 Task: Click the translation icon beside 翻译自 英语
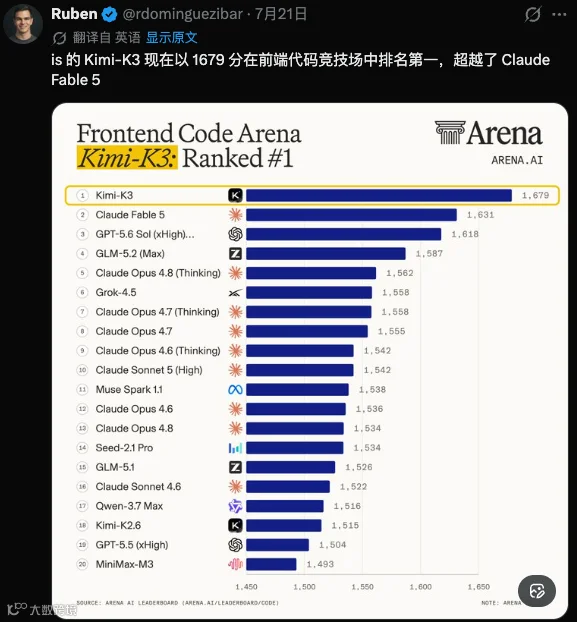click(59, 38)
